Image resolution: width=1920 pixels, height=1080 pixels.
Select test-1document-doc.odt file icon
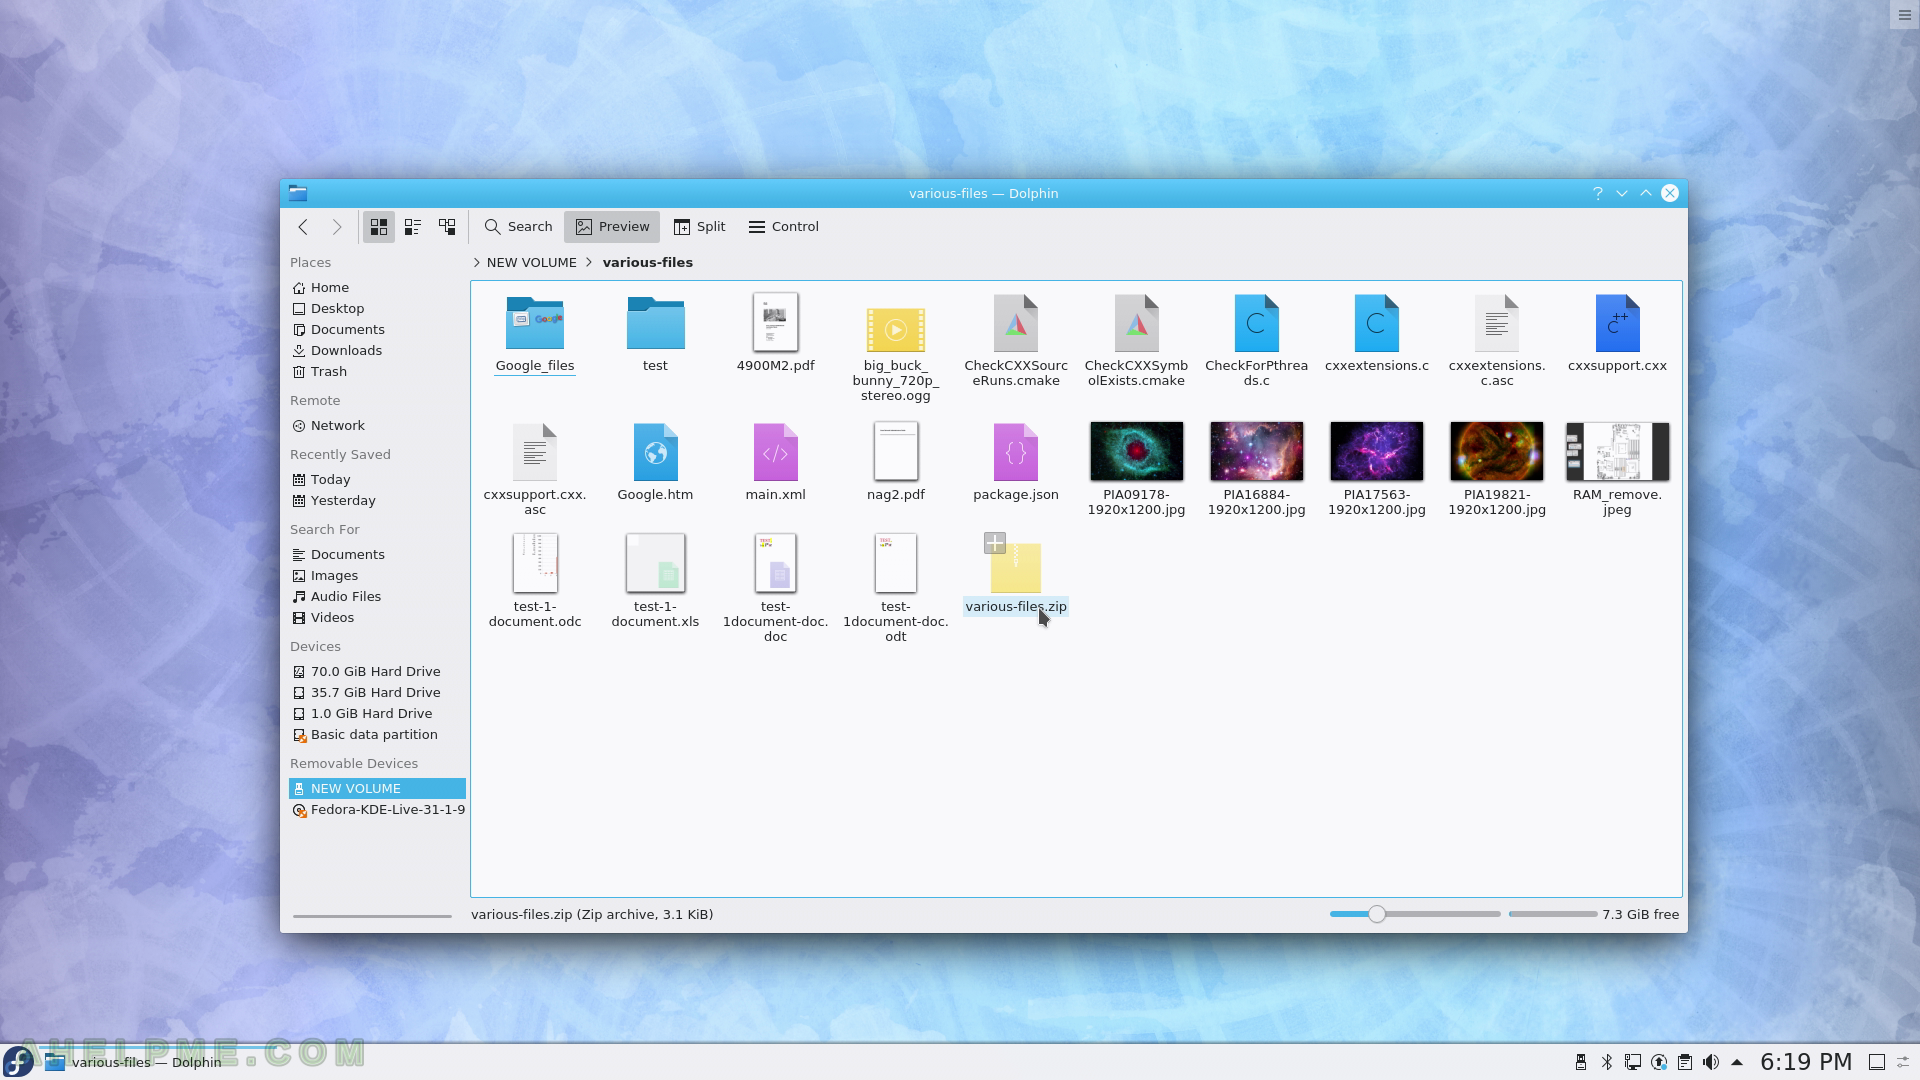(x=895, y=563)
